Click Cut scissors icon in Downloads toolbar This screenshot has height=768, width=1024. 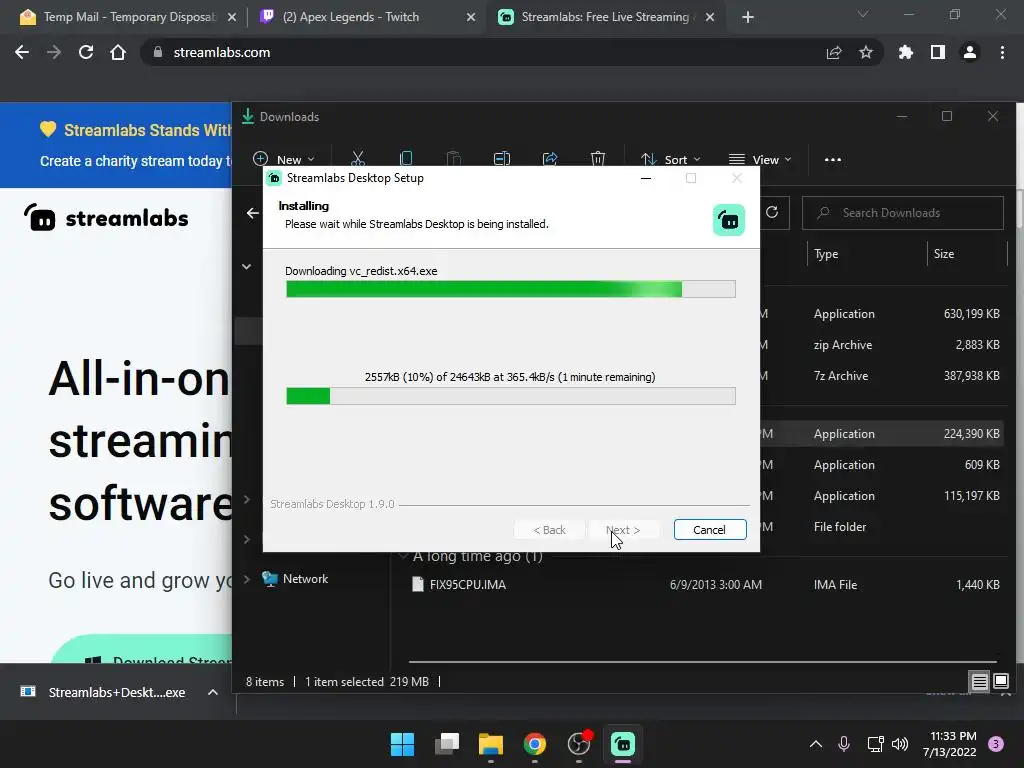[358, 159]
